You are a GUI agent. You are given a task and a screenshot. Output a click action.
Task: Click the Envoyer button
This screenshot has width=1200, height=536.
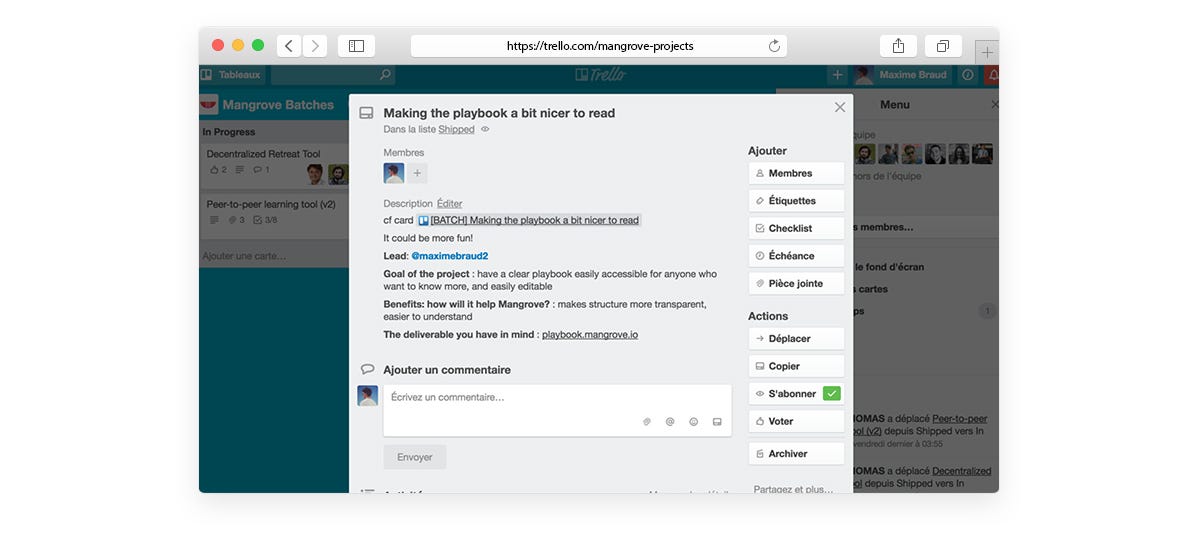point(415,457)
